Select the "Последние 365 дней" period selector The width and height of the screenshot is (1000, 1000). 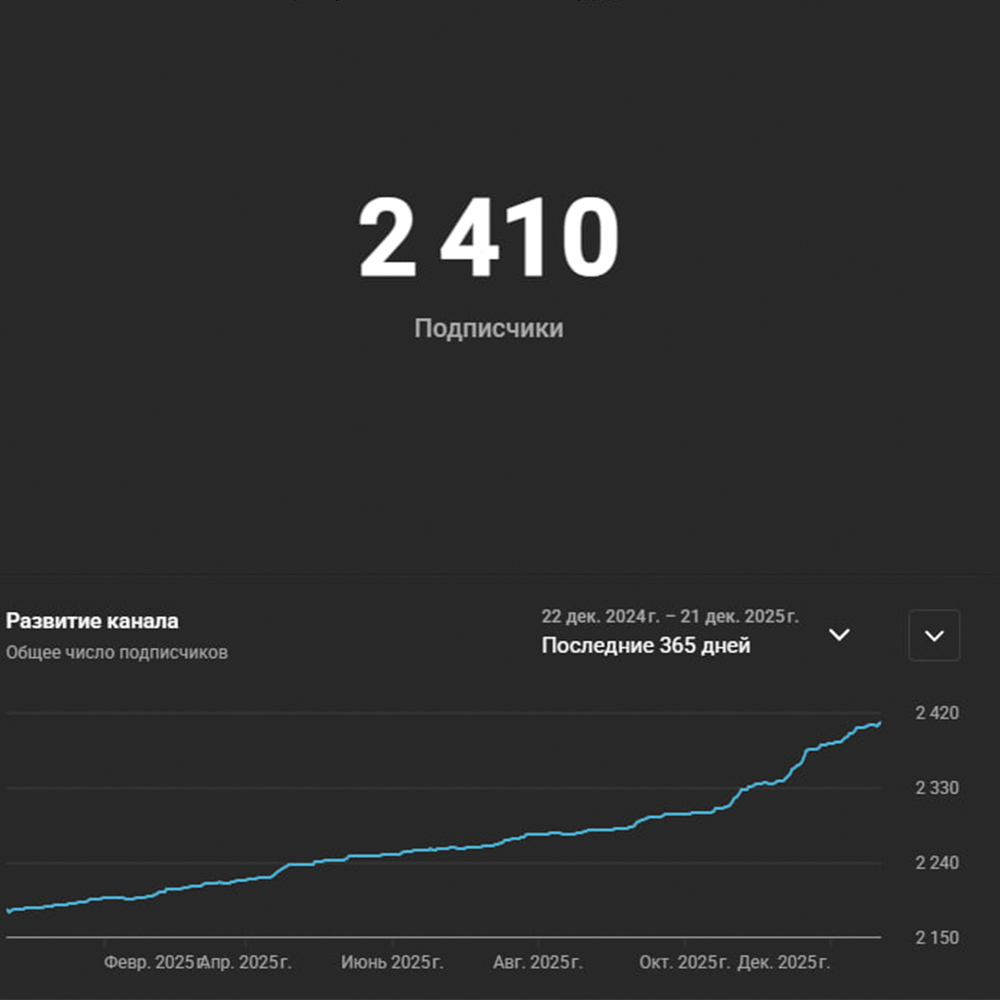click(x=645, y=646)
